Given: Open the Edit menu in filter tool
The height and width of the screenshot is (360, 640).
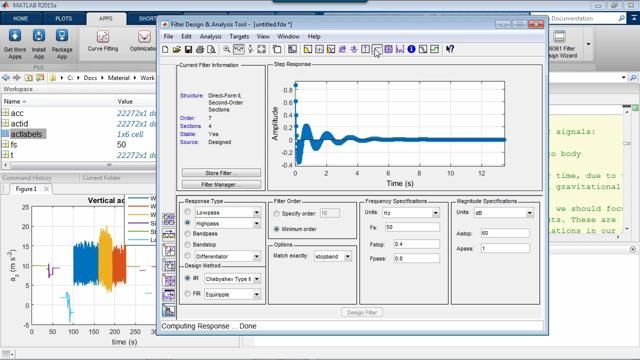Looking at the screenshot, I should [x=186, y=36].
